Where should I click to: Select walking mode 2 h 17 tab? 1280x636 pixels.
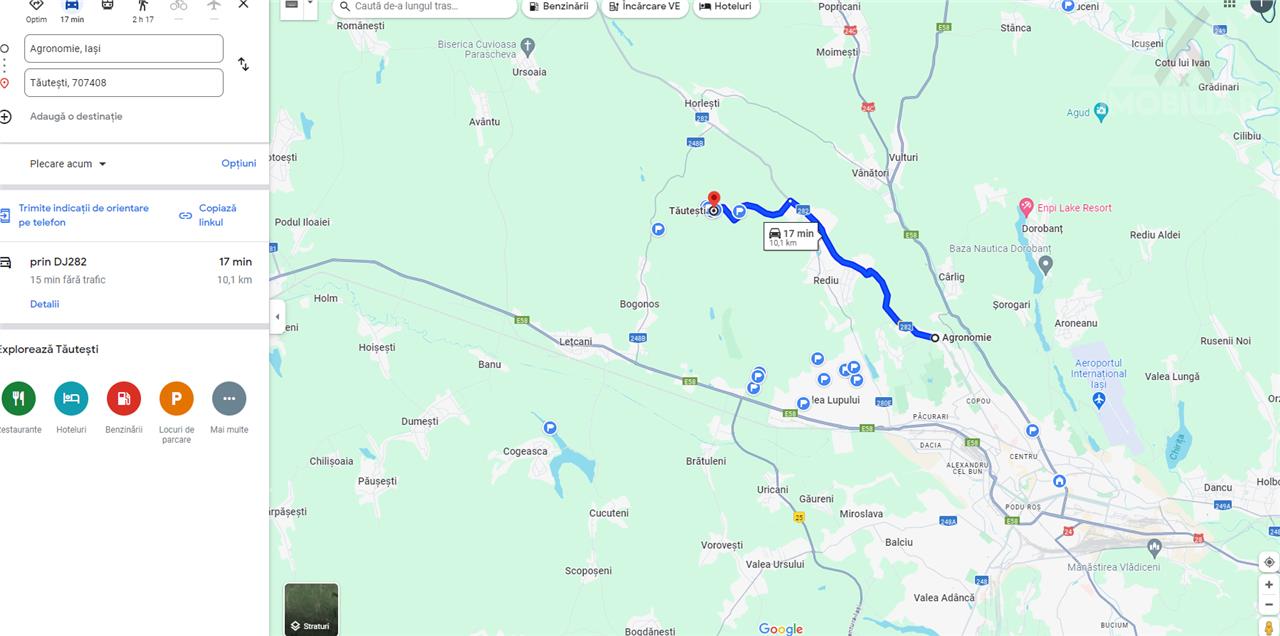[143, 11]
